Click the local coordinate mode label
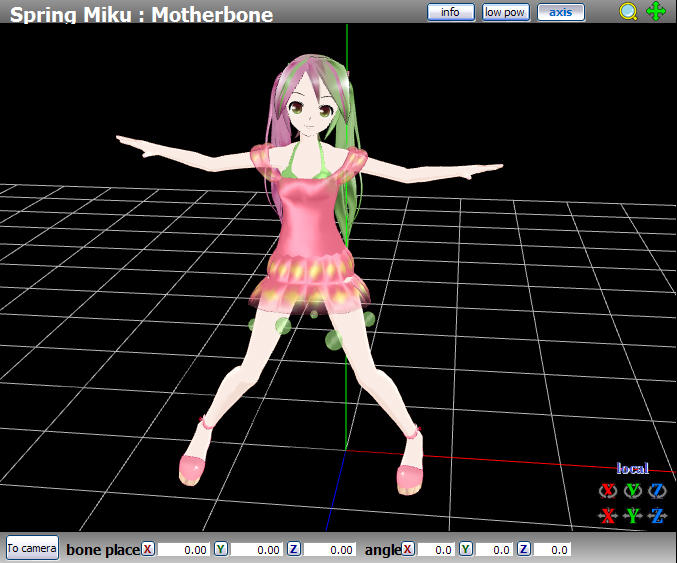This screenshot has height=563, width=677. coord(633,468)
